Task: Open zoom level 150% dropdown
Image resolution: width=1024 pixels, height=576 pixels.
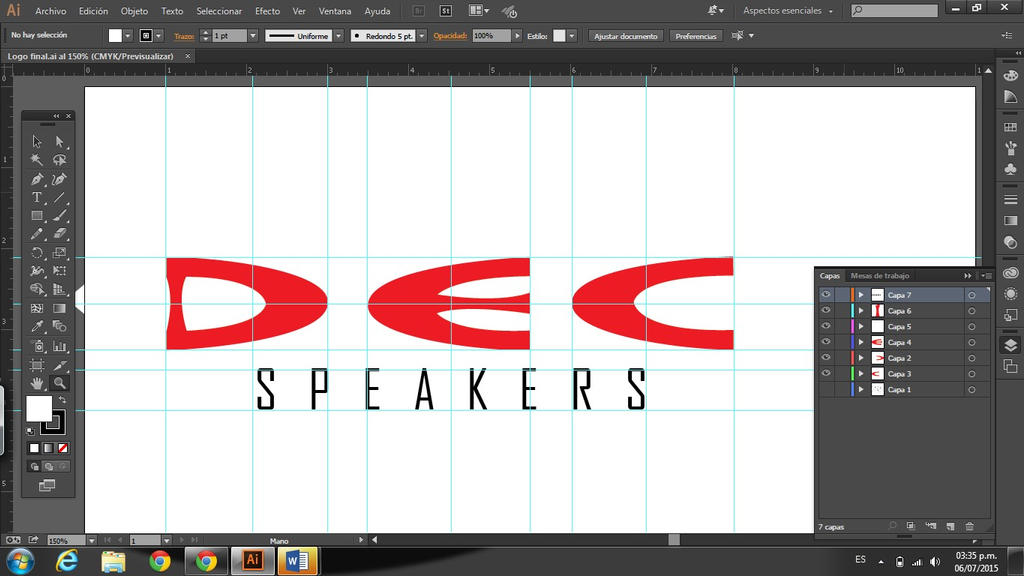Action: coord(91,540)
